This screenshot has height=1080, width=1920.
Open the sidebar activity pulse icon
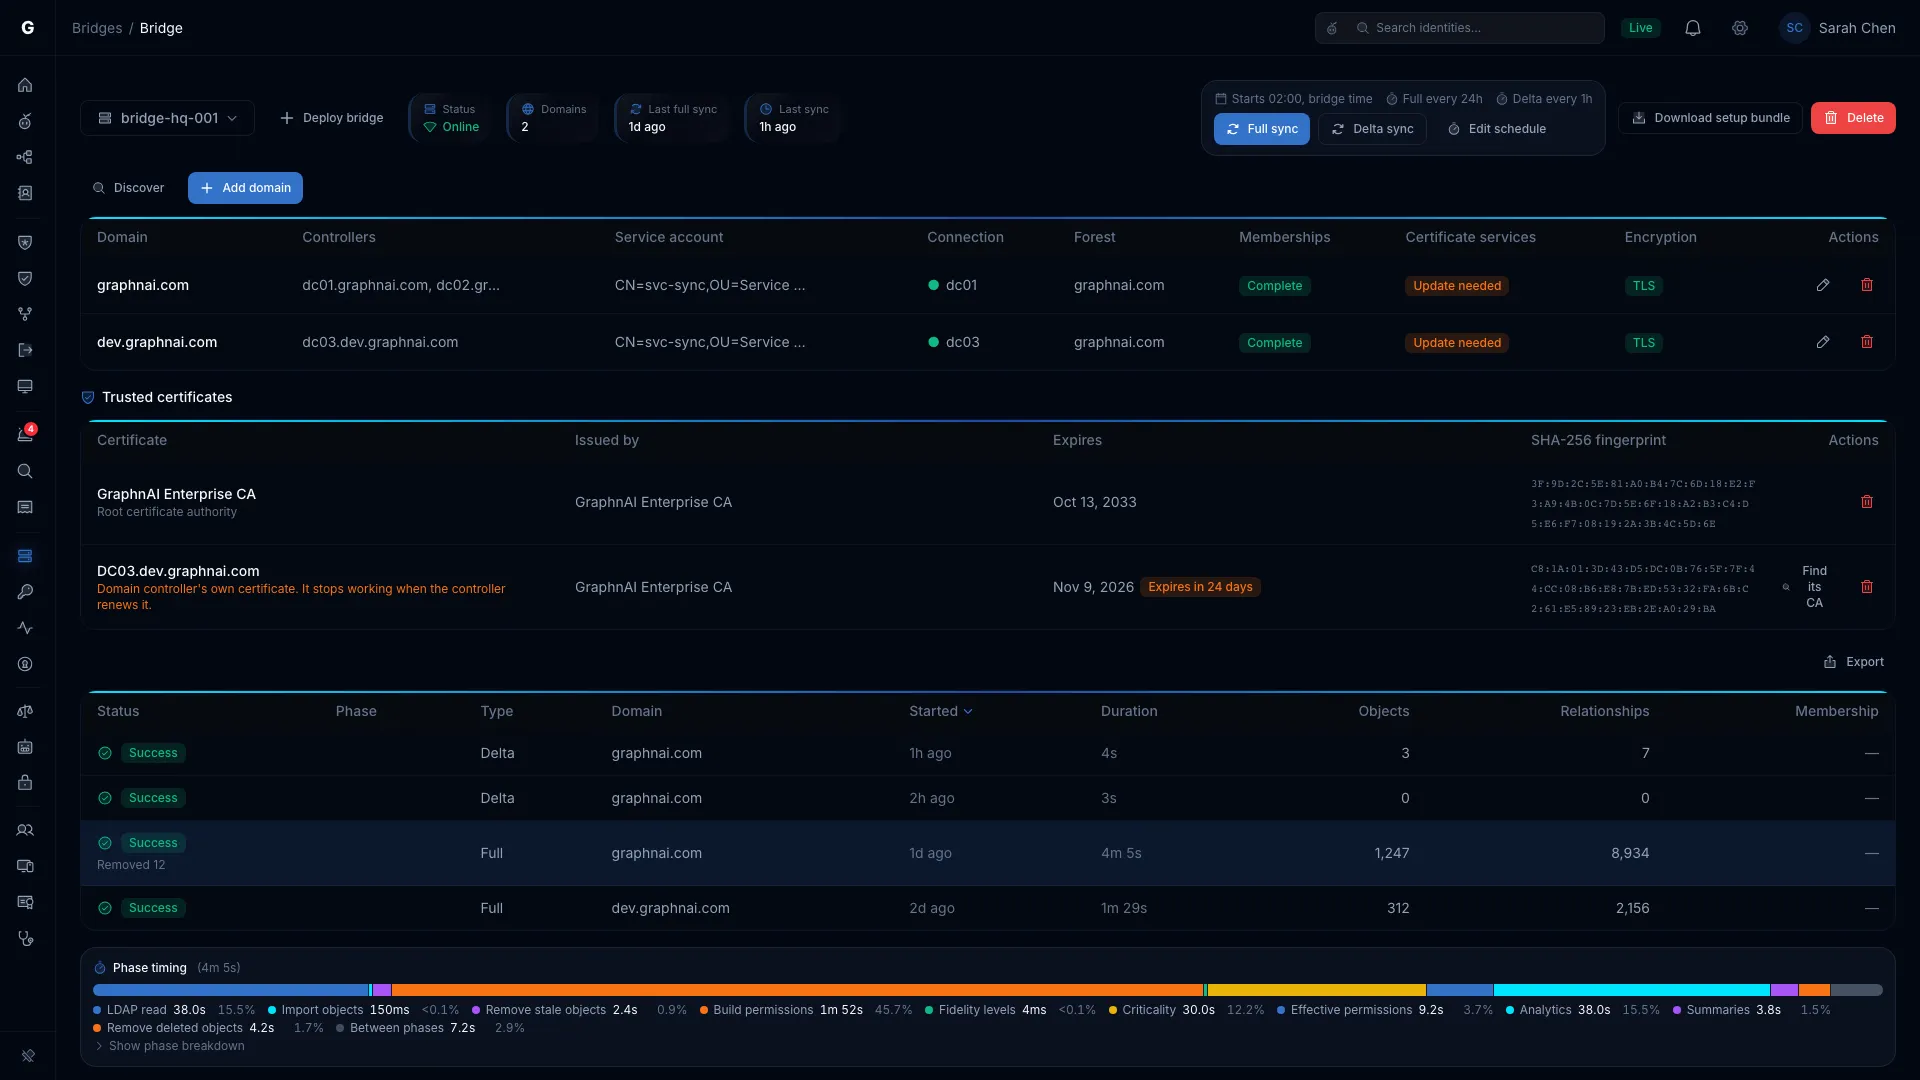coord(25,628)
